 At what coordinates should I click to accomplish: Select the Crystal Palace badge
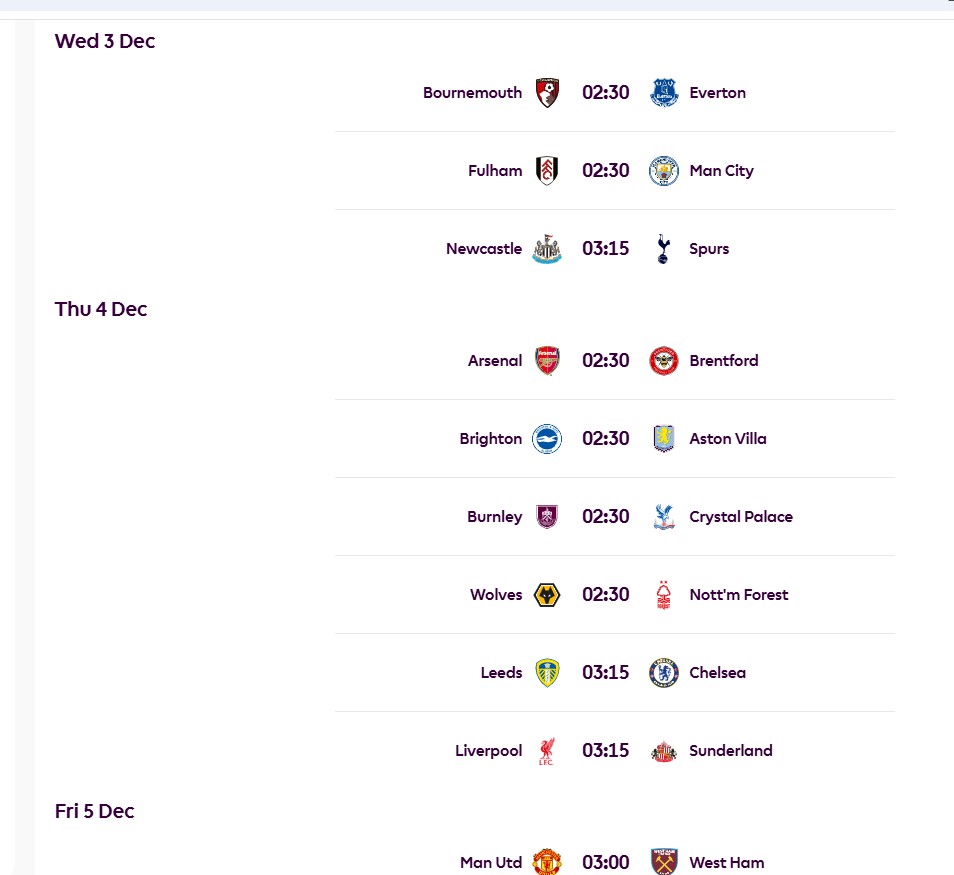click(x=663, y=516)
